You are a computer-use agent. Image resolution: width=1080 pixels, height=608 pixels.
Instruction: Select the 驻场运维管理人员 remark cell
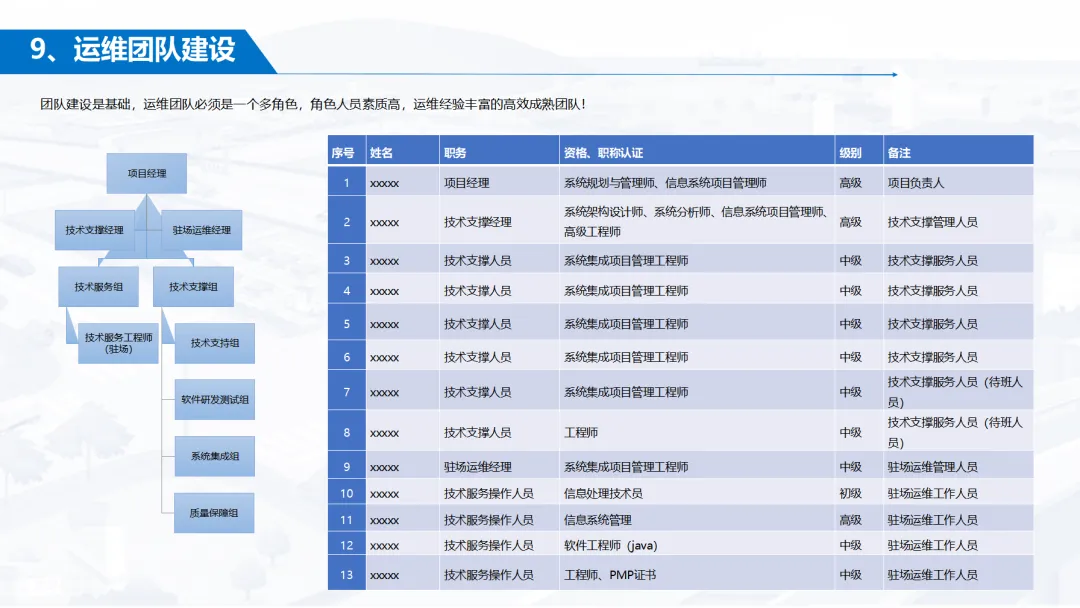[958, 466]
